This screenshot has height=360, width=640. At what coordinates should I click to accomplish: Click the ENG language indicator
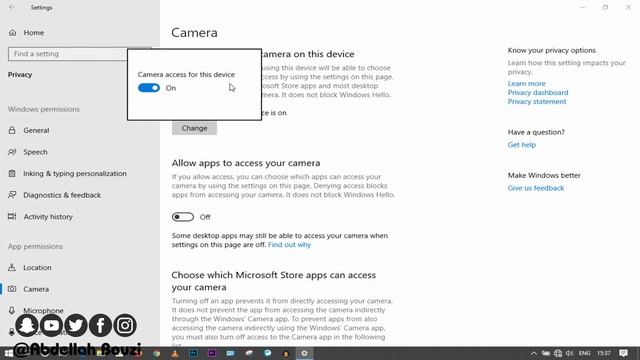point(584,353)
